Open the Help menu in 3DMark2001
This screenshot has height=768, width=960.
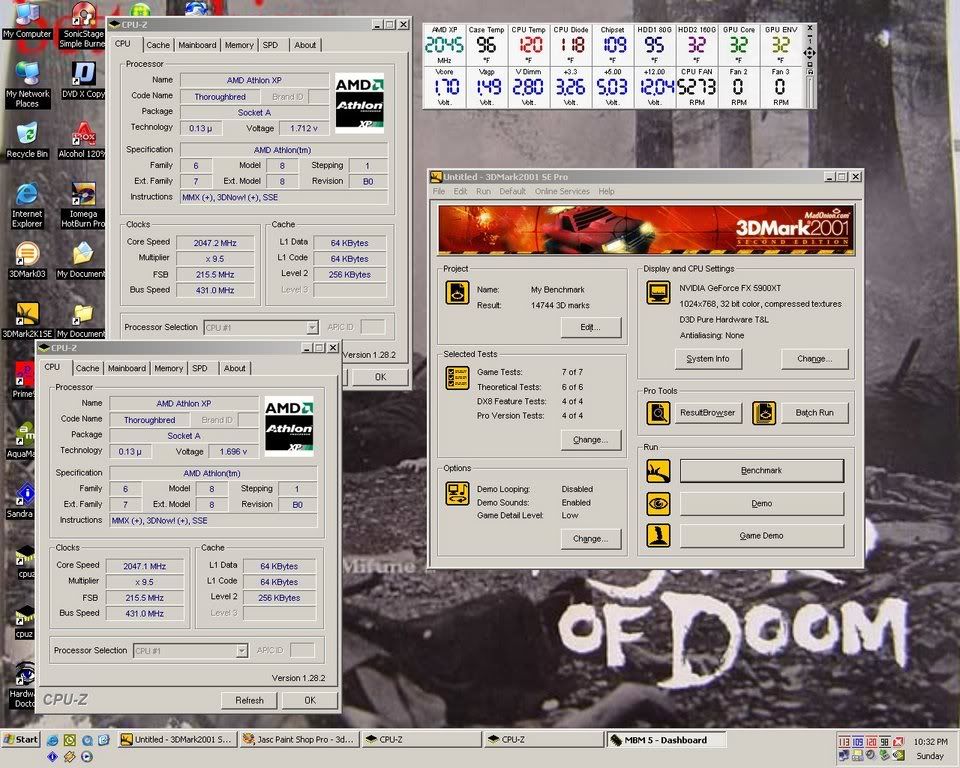pos(606,191)
